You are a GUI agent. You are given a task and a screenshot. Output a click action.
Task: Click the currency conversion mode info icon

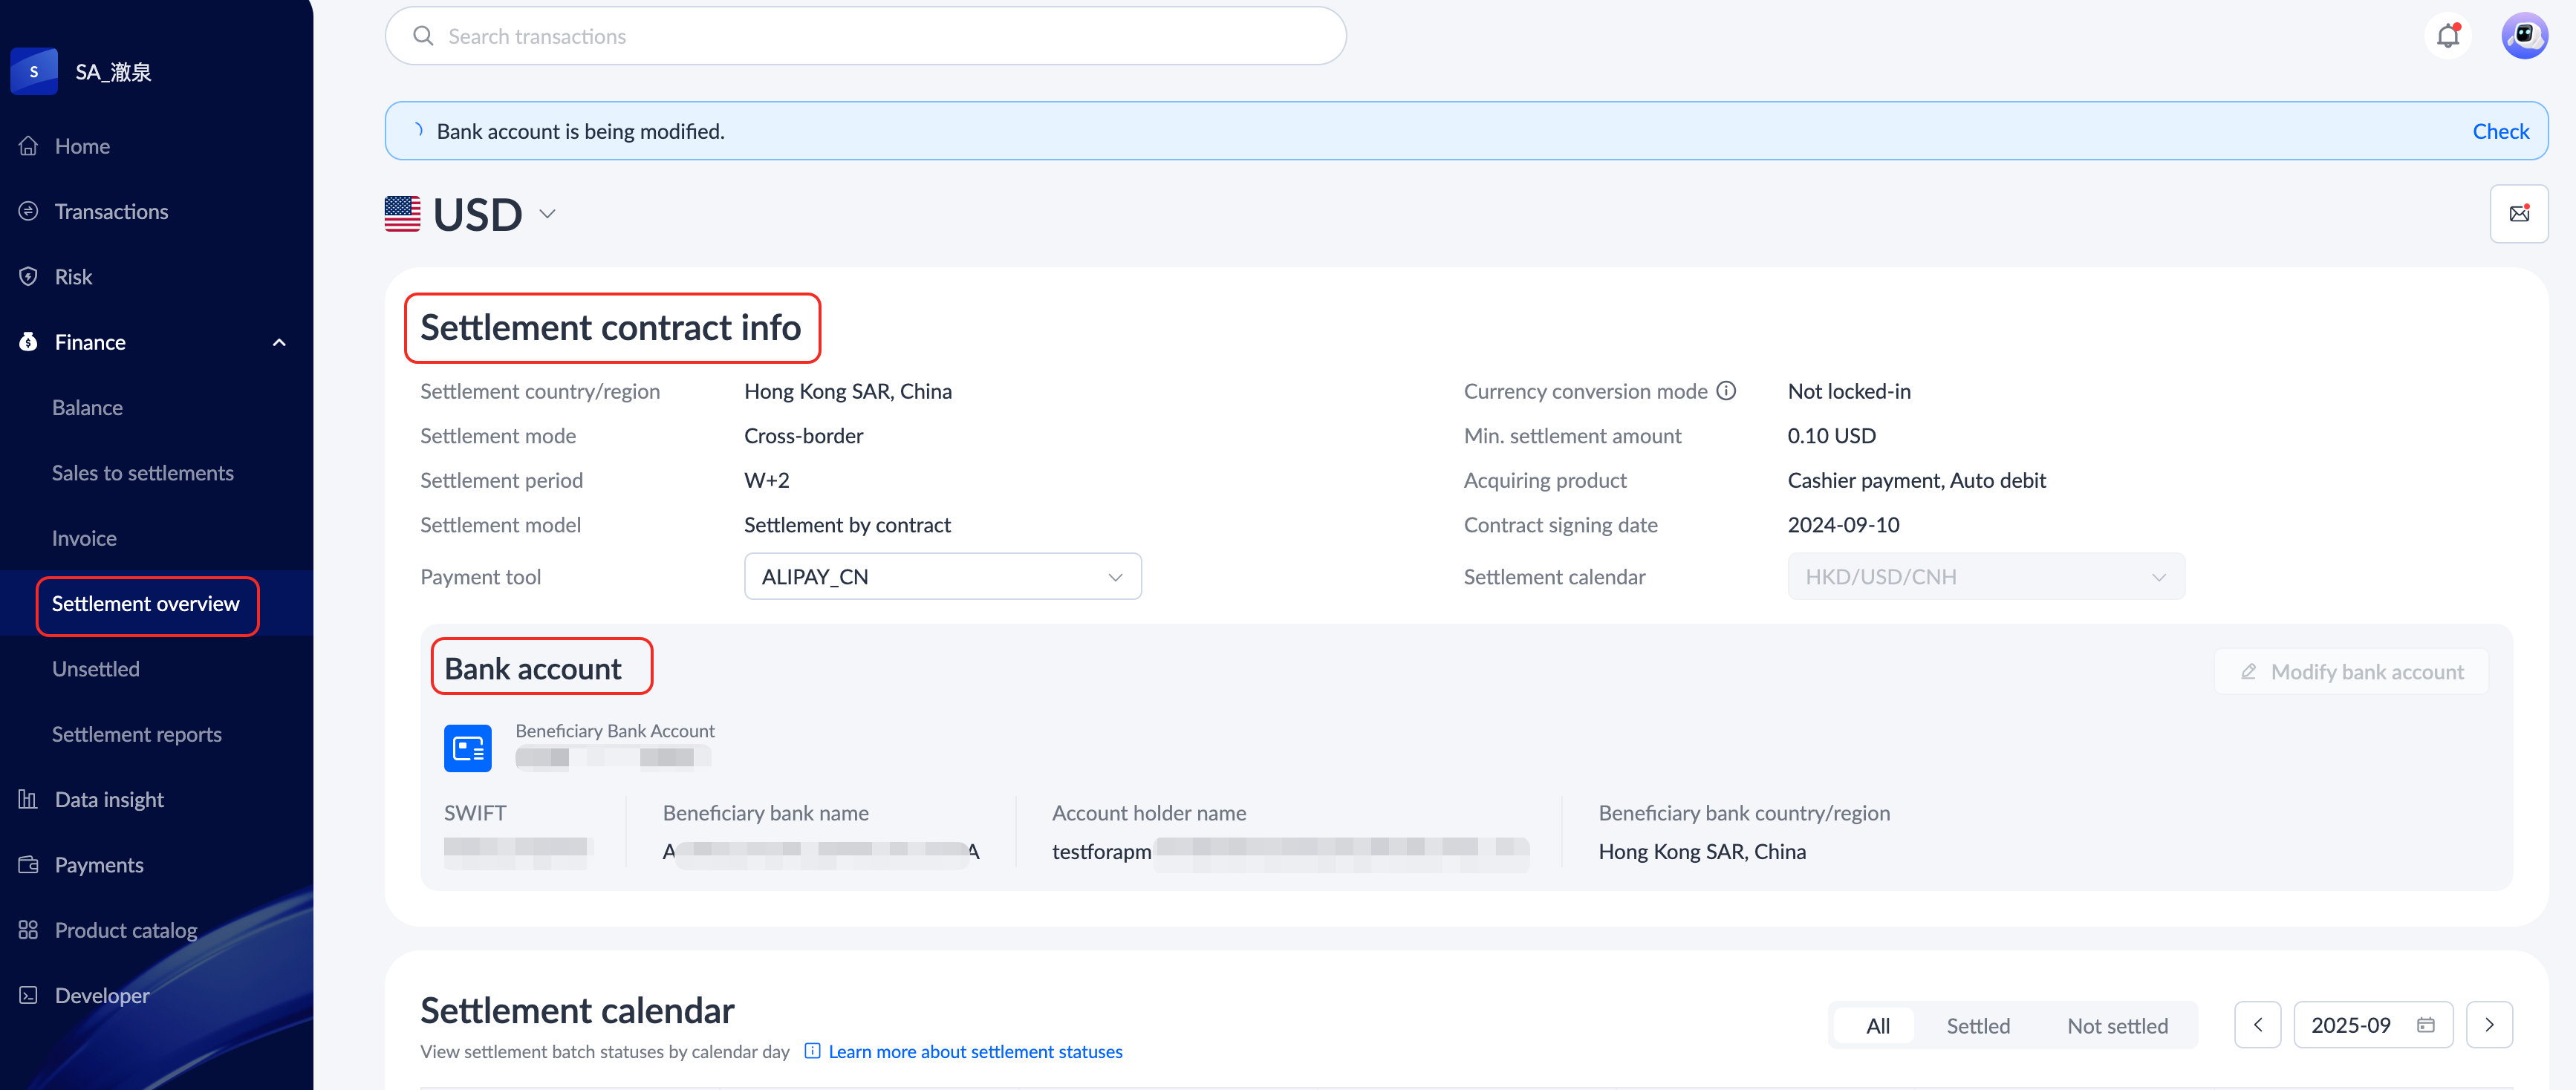1726,391
